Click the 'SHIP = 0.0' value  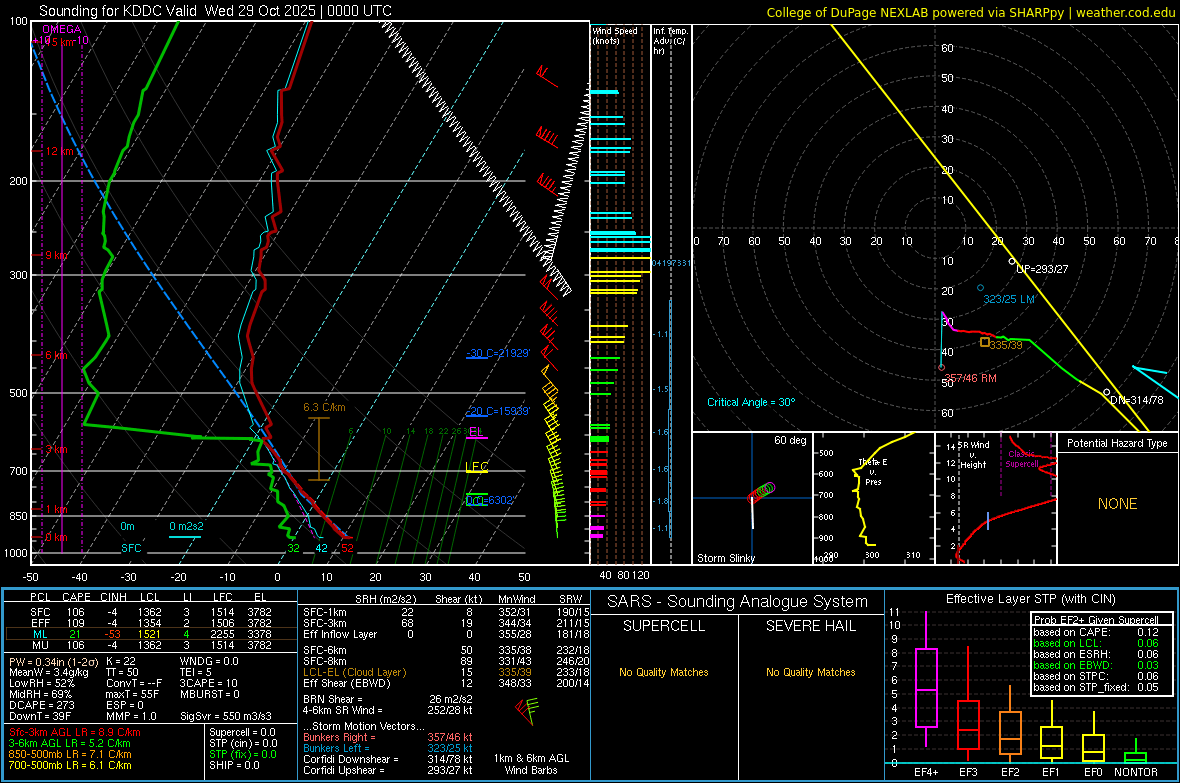coord(234,765)
